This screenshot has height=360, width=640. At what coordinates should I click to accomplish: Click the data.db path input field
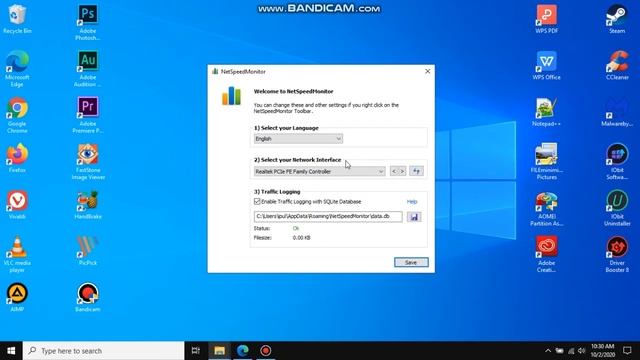328,216
